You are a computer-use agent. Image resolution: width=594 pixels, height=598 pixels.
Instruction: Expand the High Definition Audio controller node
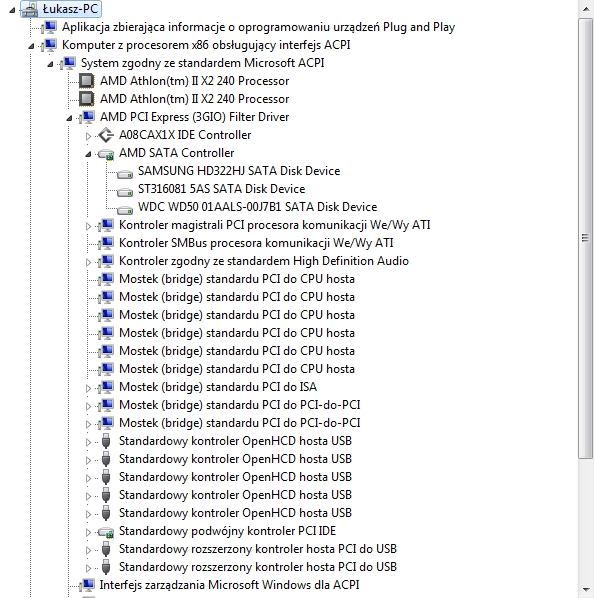tap(88, 262)
